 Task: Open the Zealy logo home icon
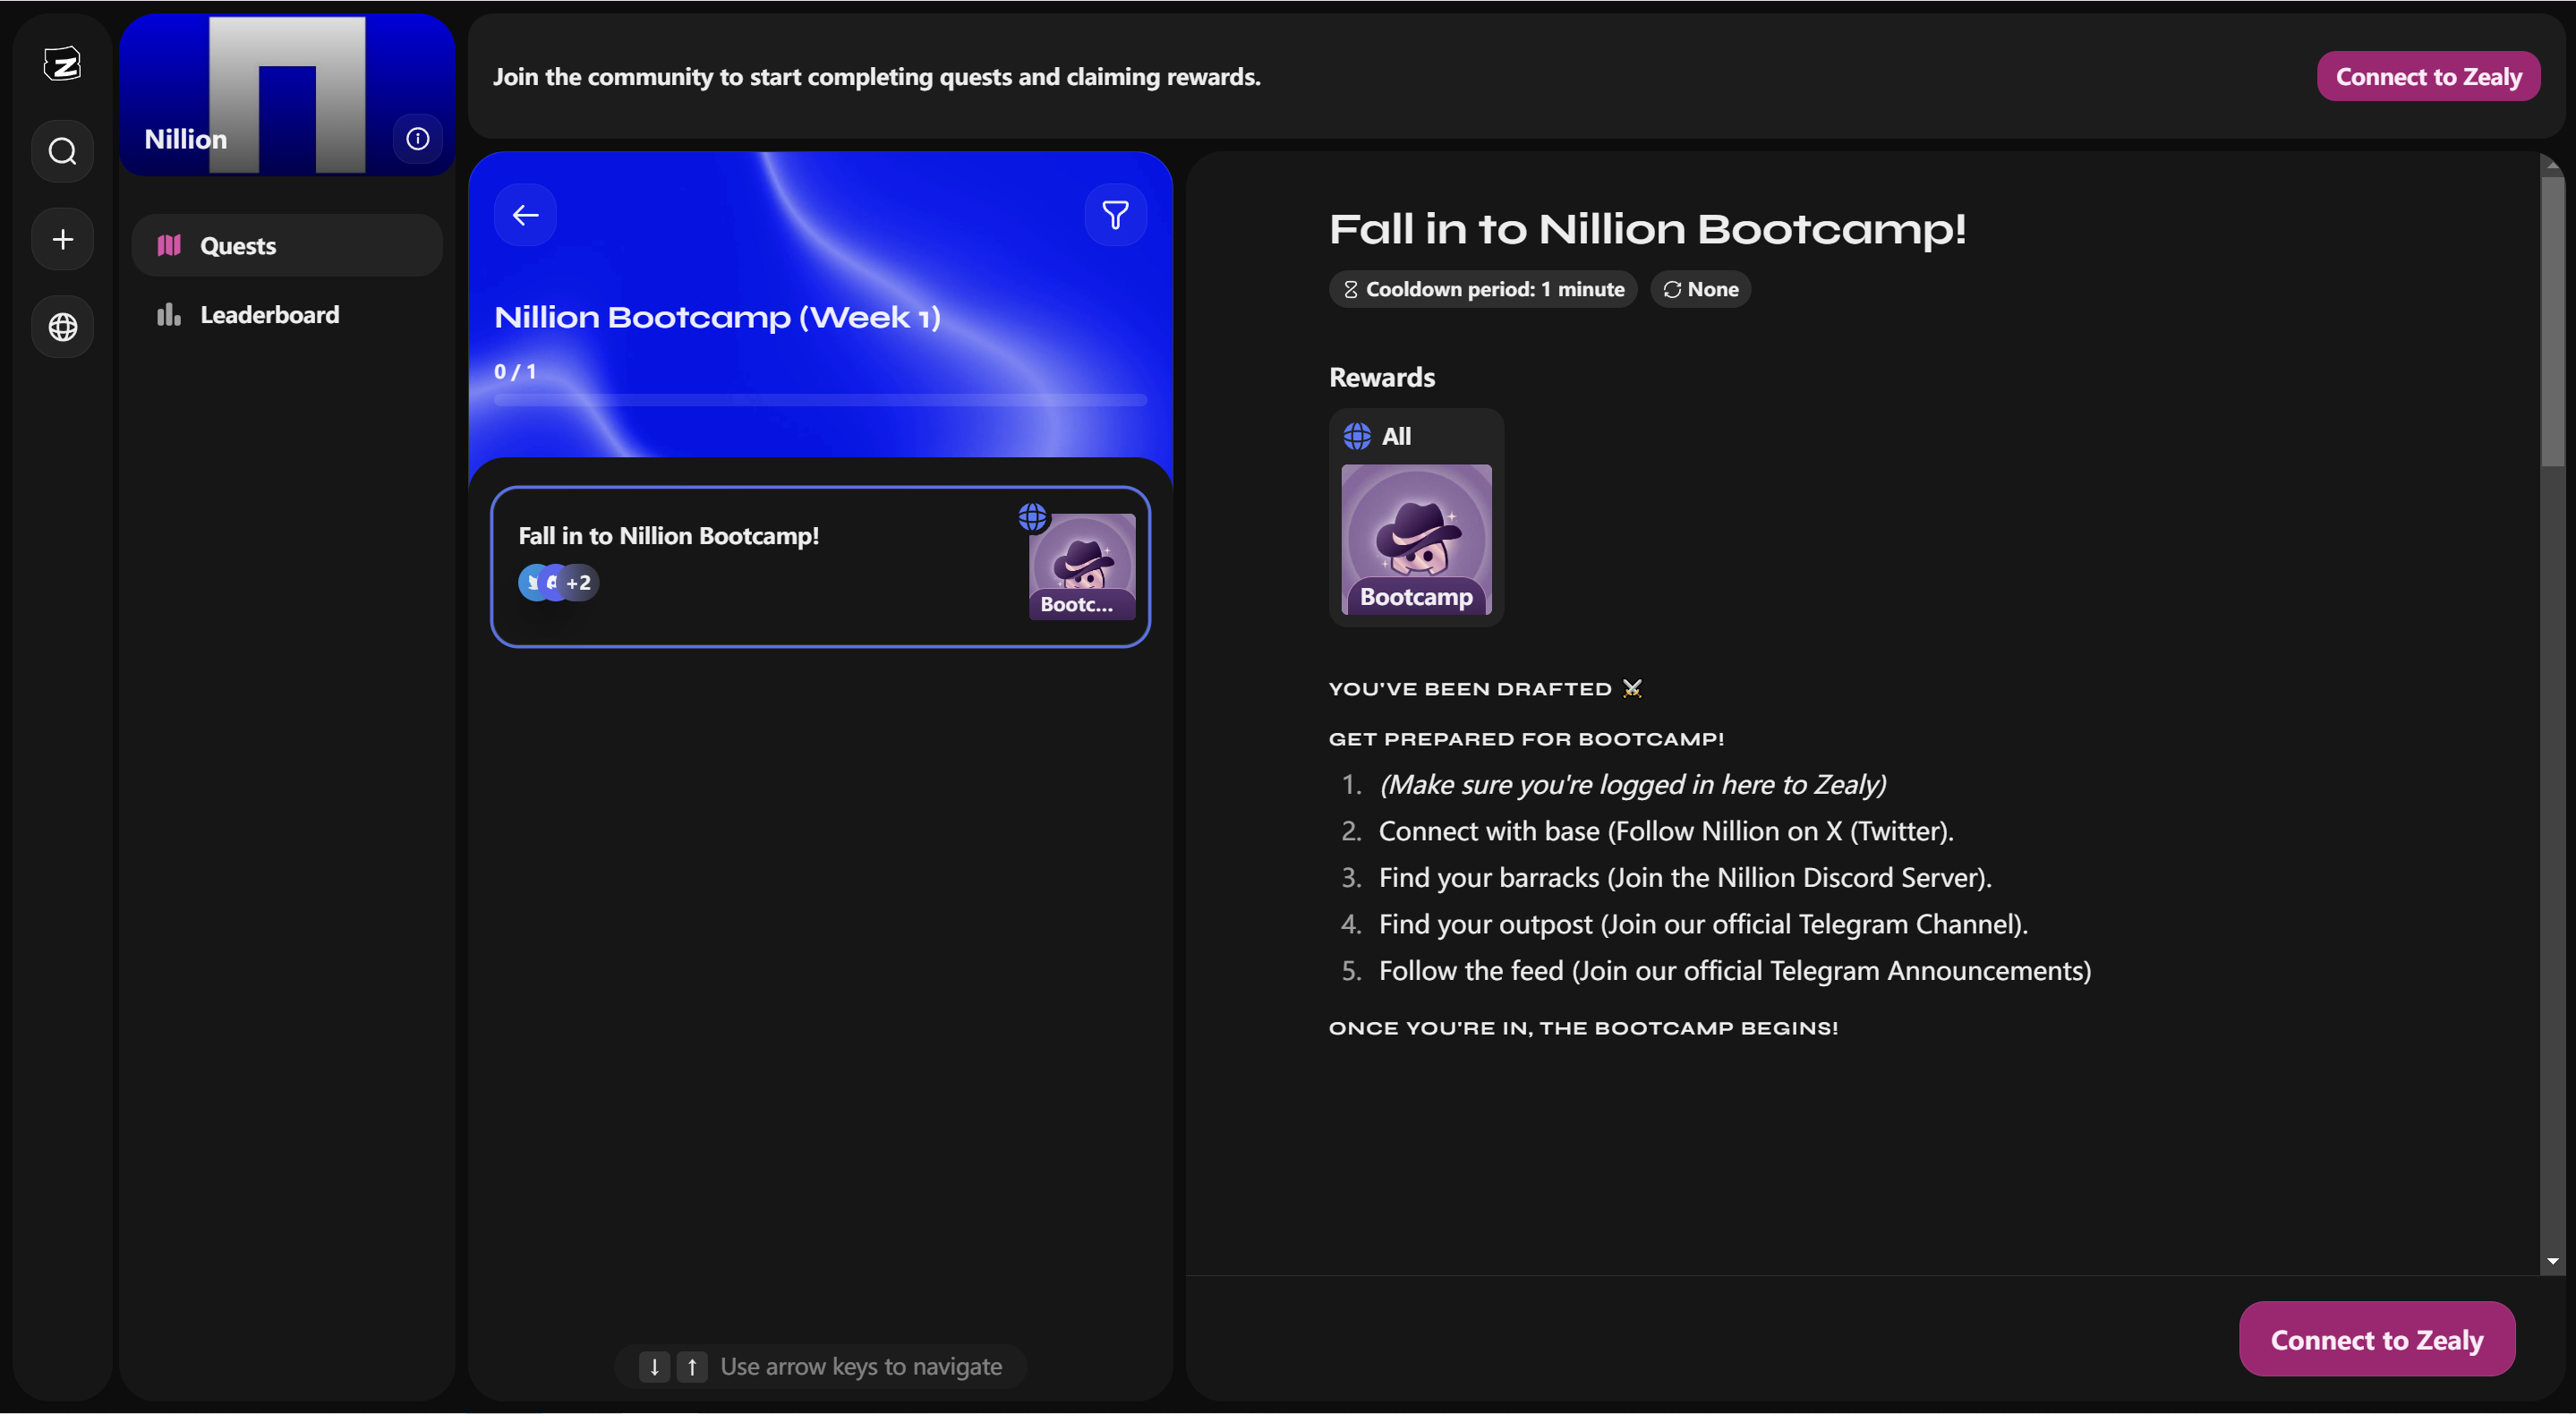[62, 65]
